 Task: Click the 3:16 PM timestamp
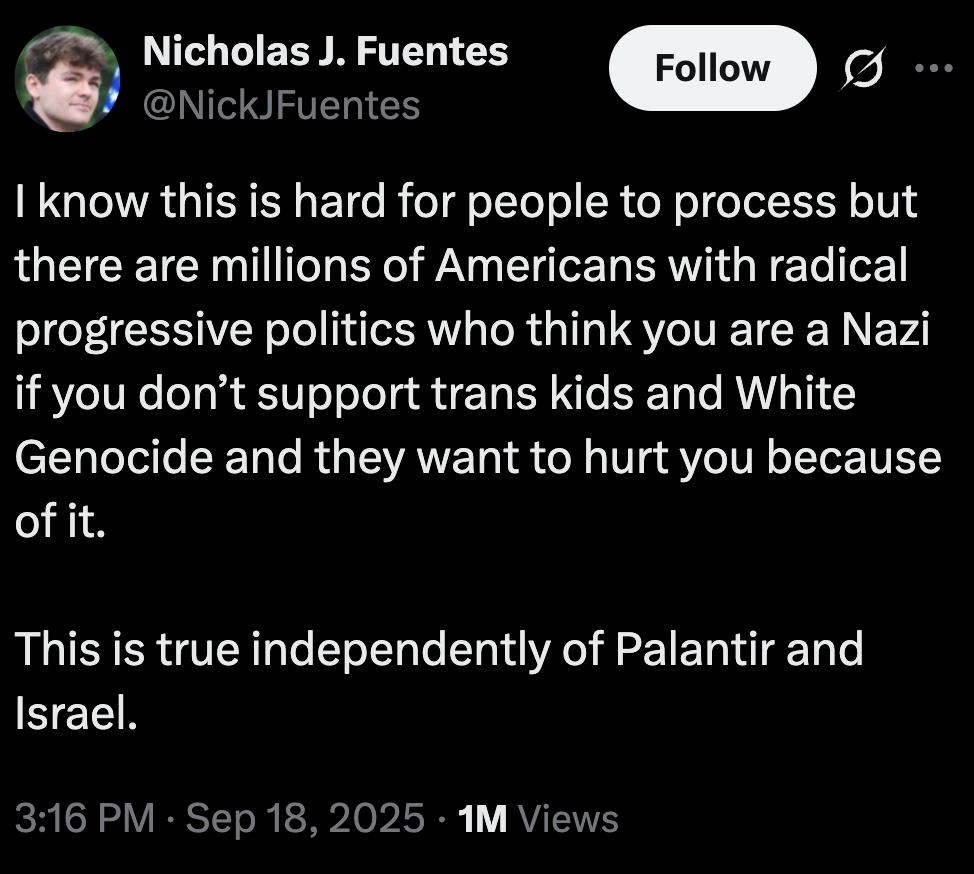click(85, 819)
